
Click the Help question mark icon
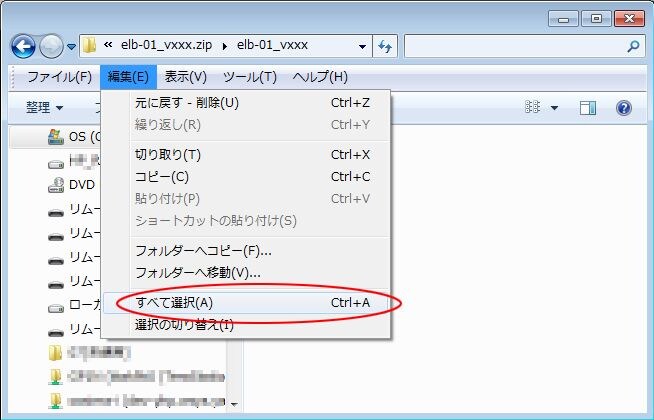pos(624,107)
